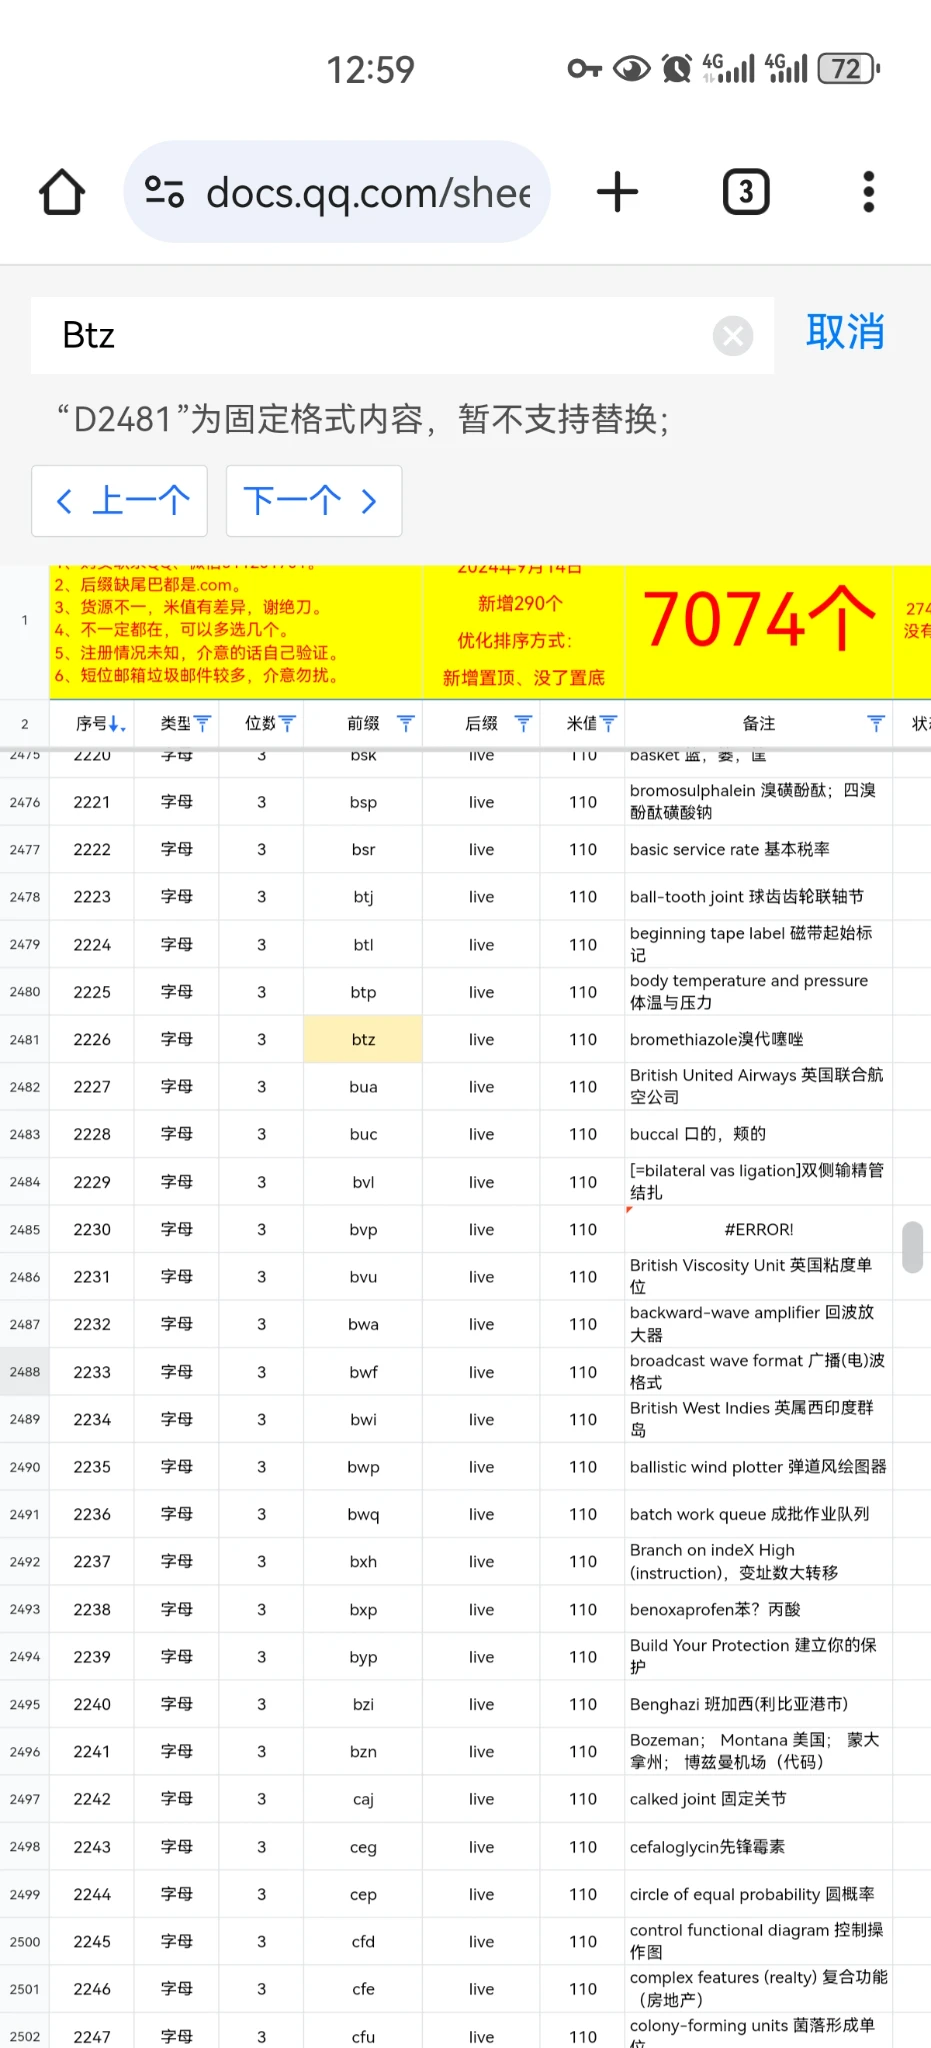931x2048 pixels.
Task: Tap the browser home icon
Action: [x=62, y=192]
